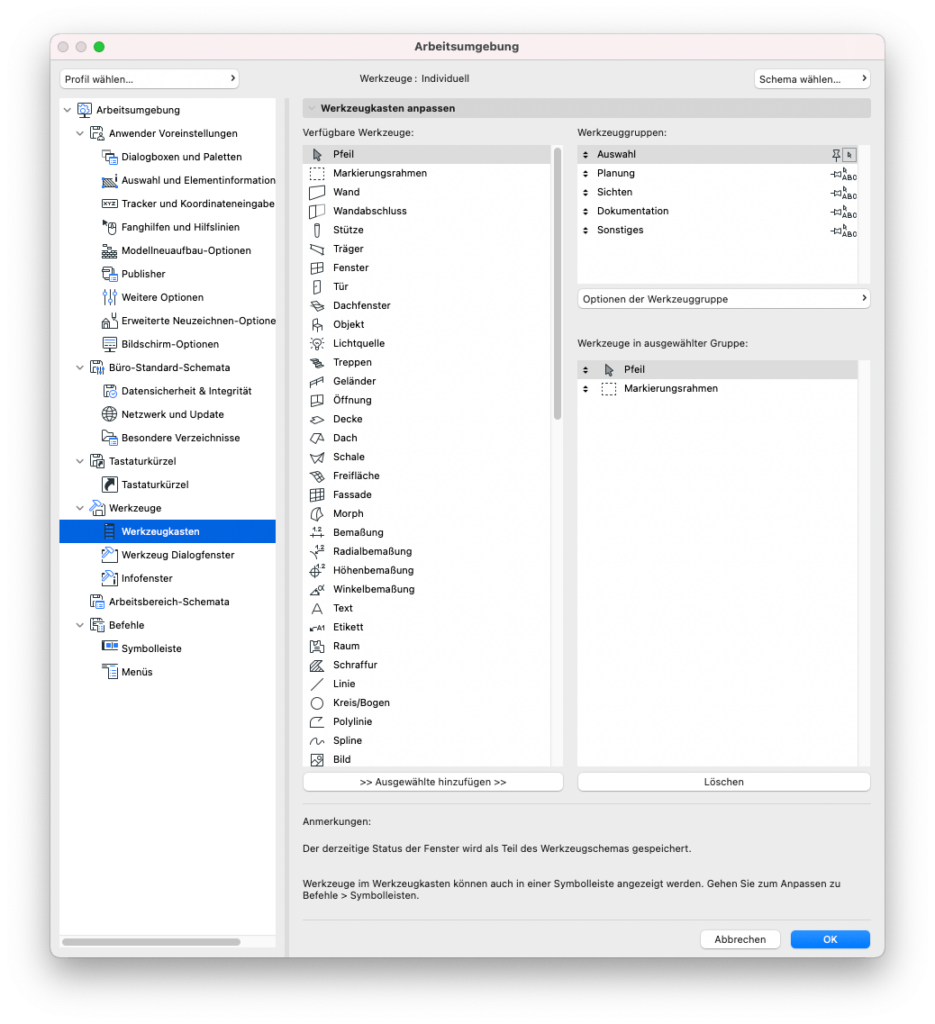Image resolution: width=935 pixels, height=1024 pixels.
Task: Click the Treppen tool icon
Action: point(317,362)
